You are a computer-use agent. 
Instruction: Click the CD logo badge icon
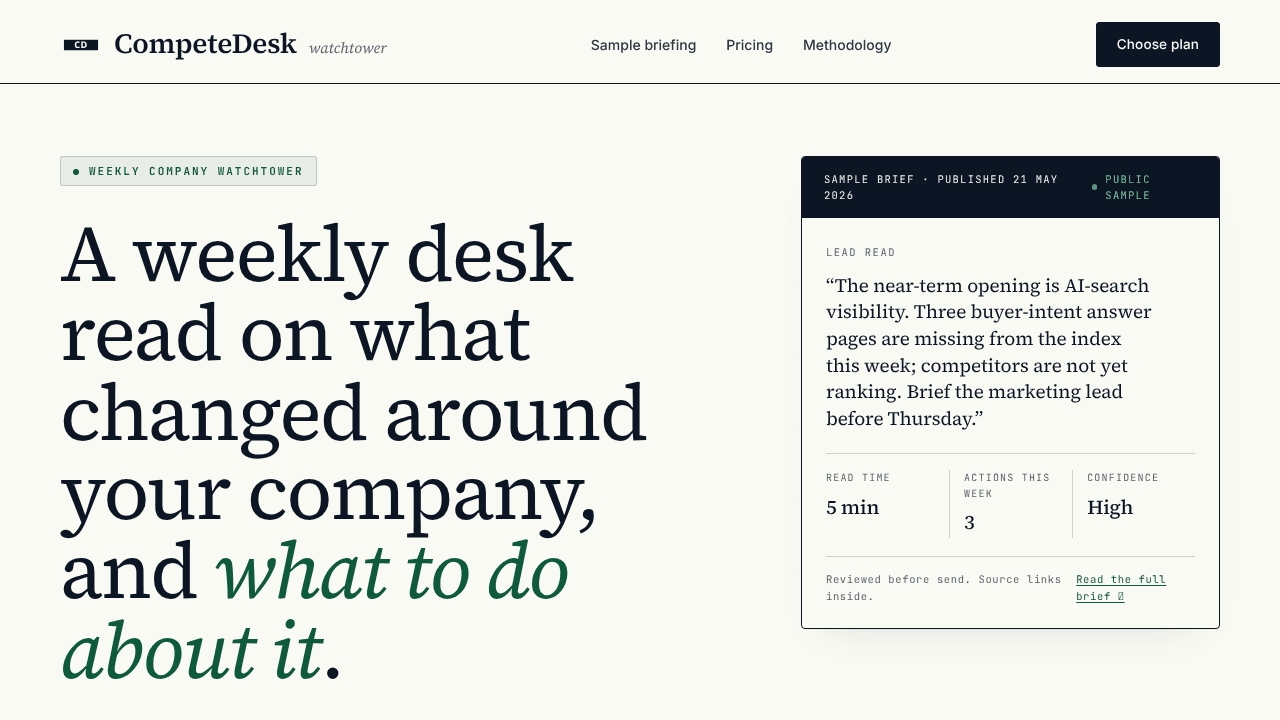tap(81, 45)
